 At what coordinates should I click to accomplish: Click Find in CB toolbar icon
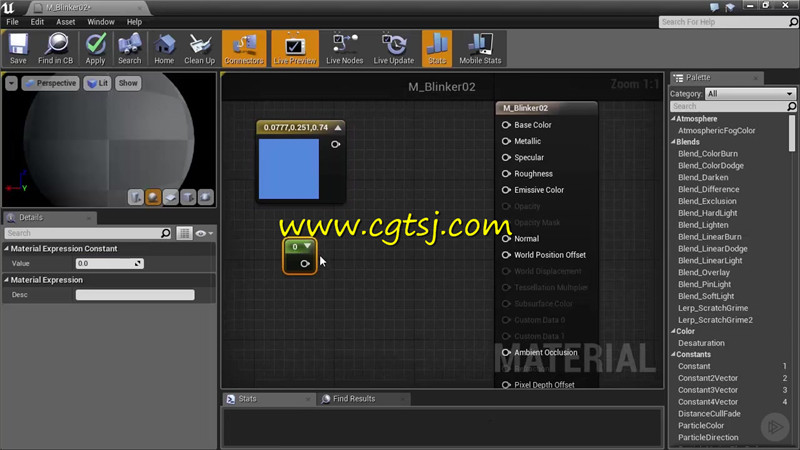56,48
